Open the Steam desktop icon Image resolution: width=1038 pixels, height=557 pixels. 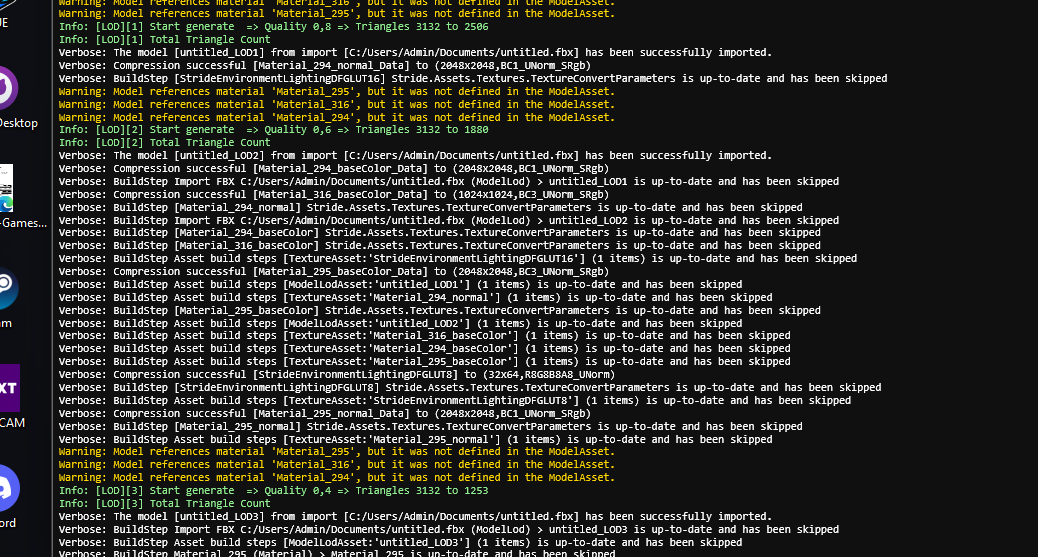[8, 288]
